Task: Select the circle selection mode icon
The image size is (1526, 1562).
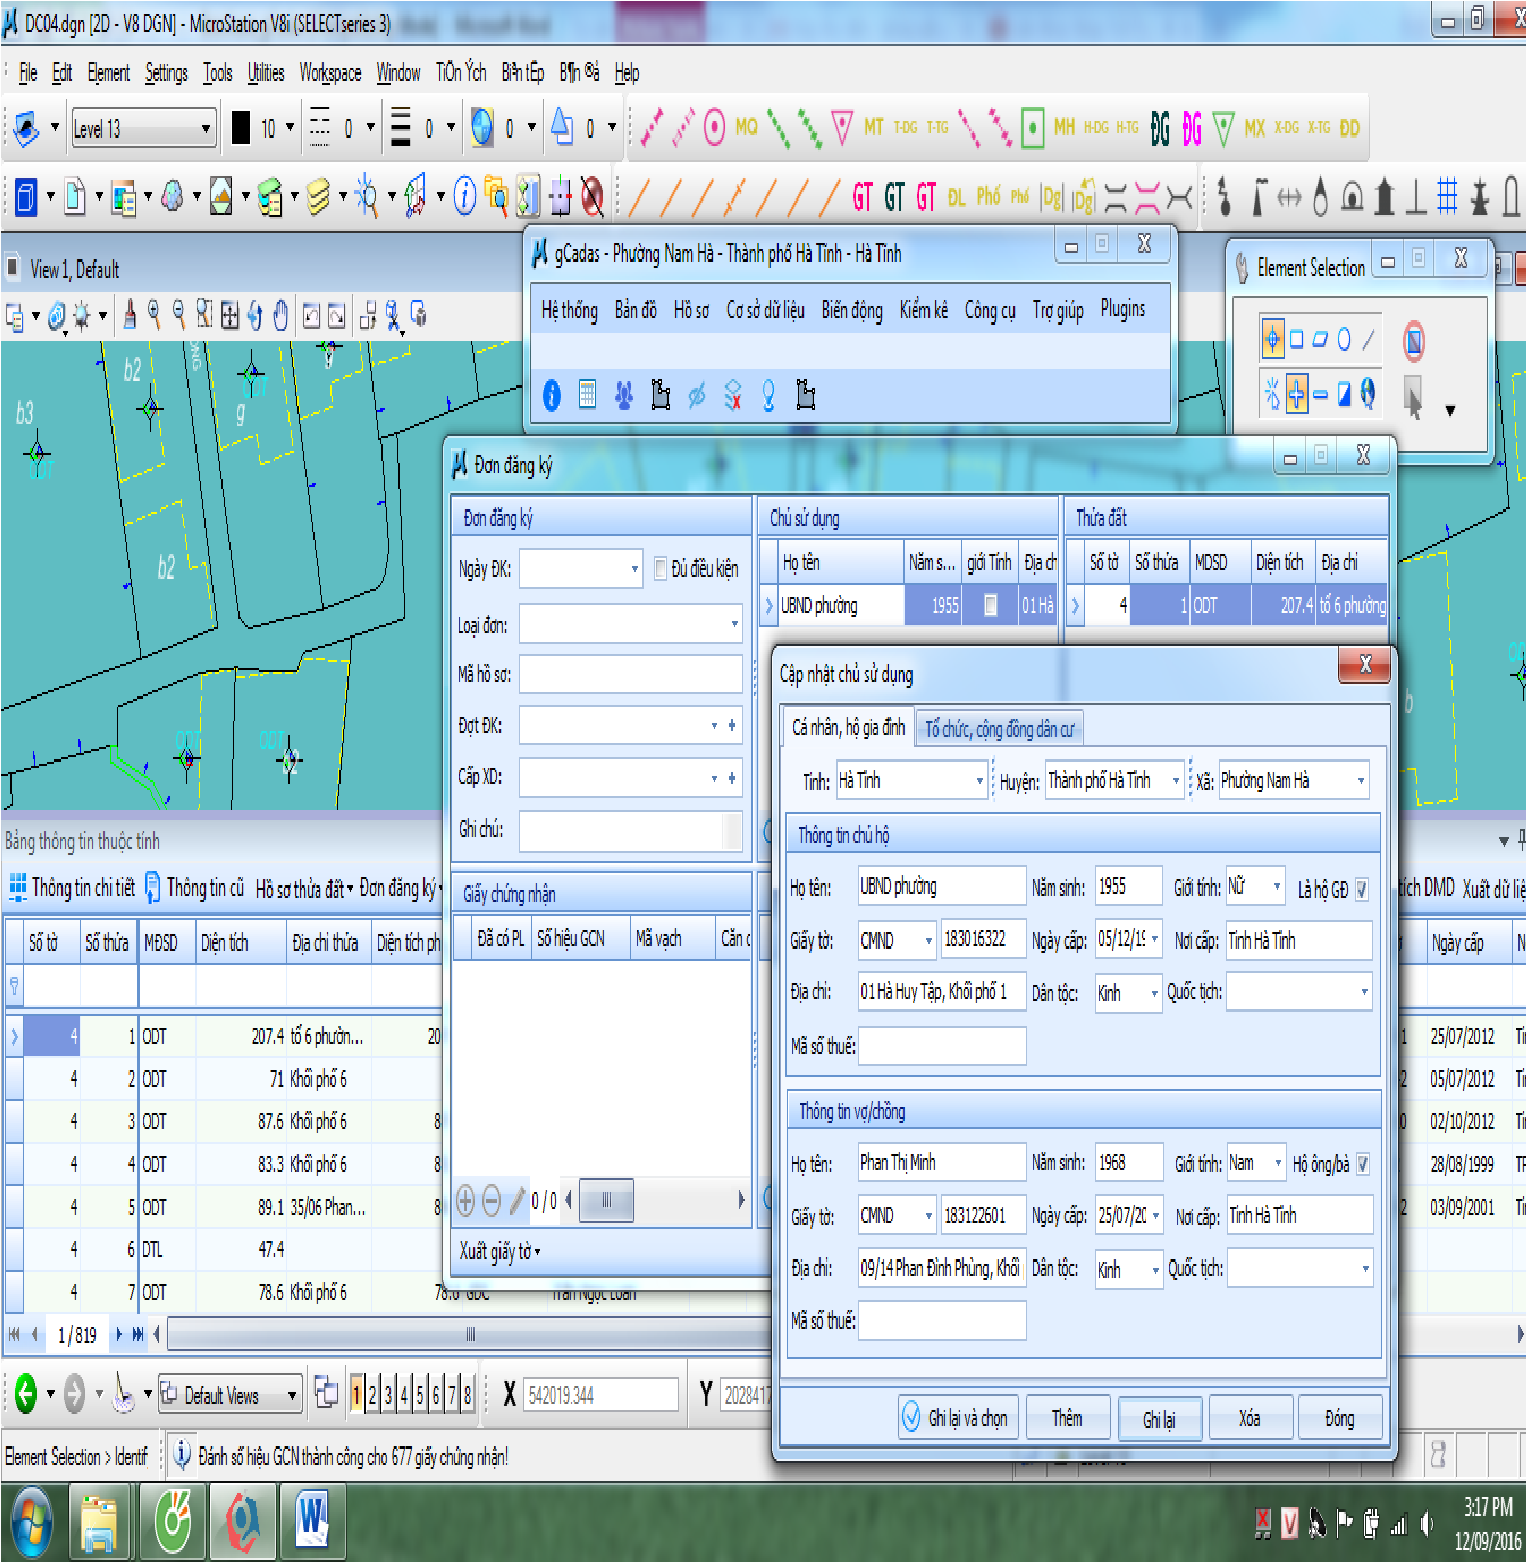Action: pyautogui.click(x=1344, y=340)
